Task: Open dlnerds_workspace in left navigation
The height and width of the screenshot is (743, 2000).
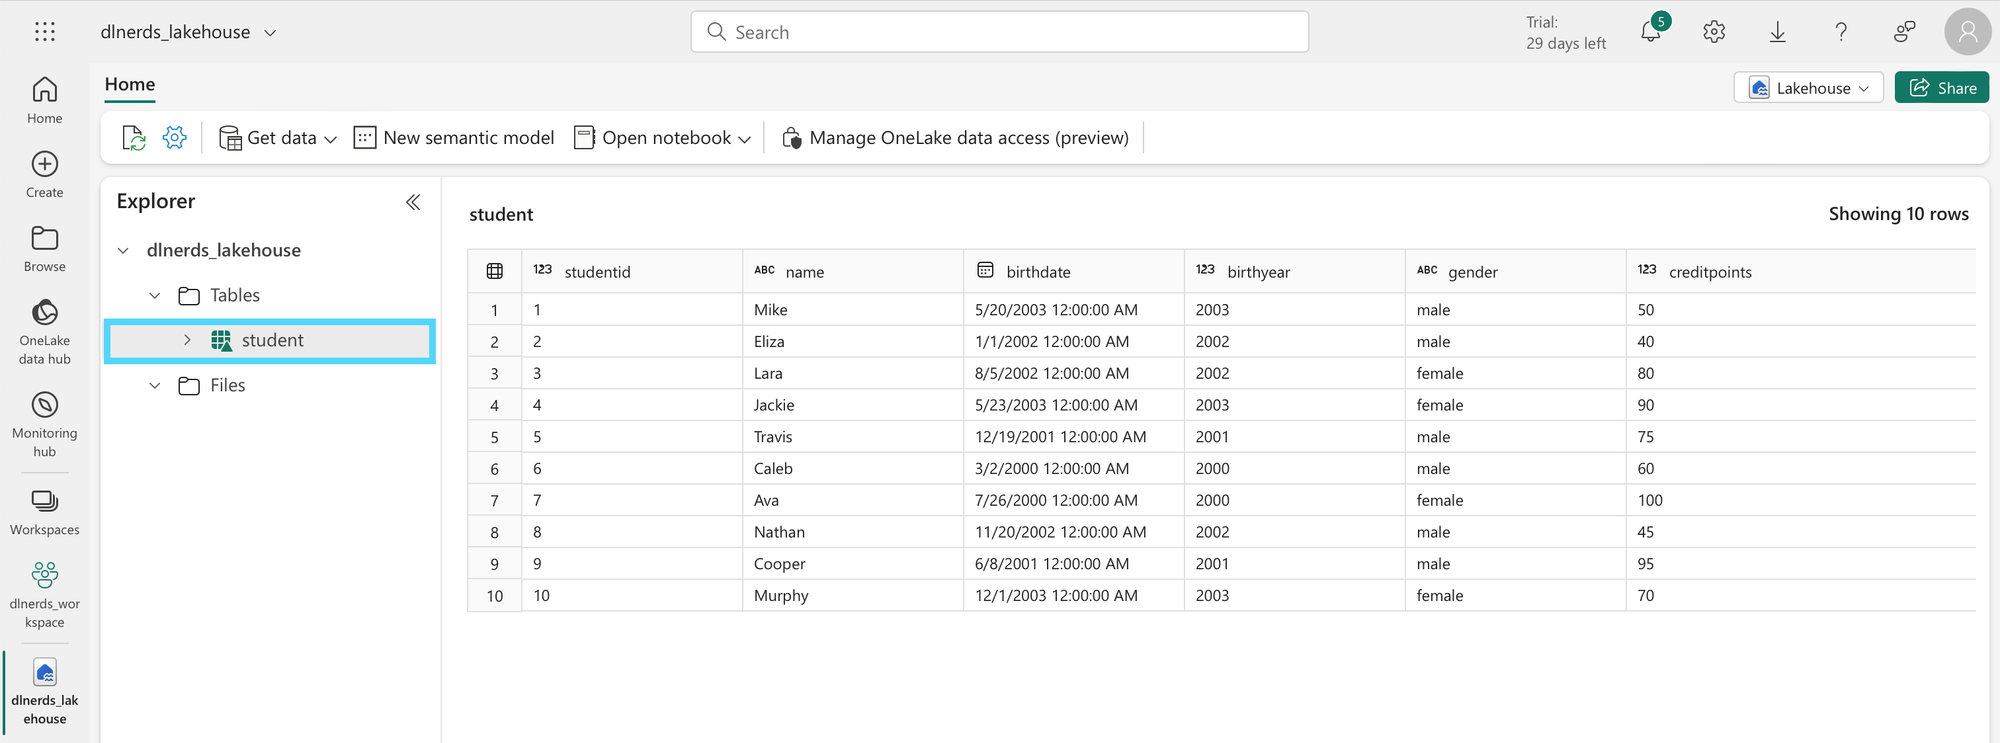Action: (45, 595)
